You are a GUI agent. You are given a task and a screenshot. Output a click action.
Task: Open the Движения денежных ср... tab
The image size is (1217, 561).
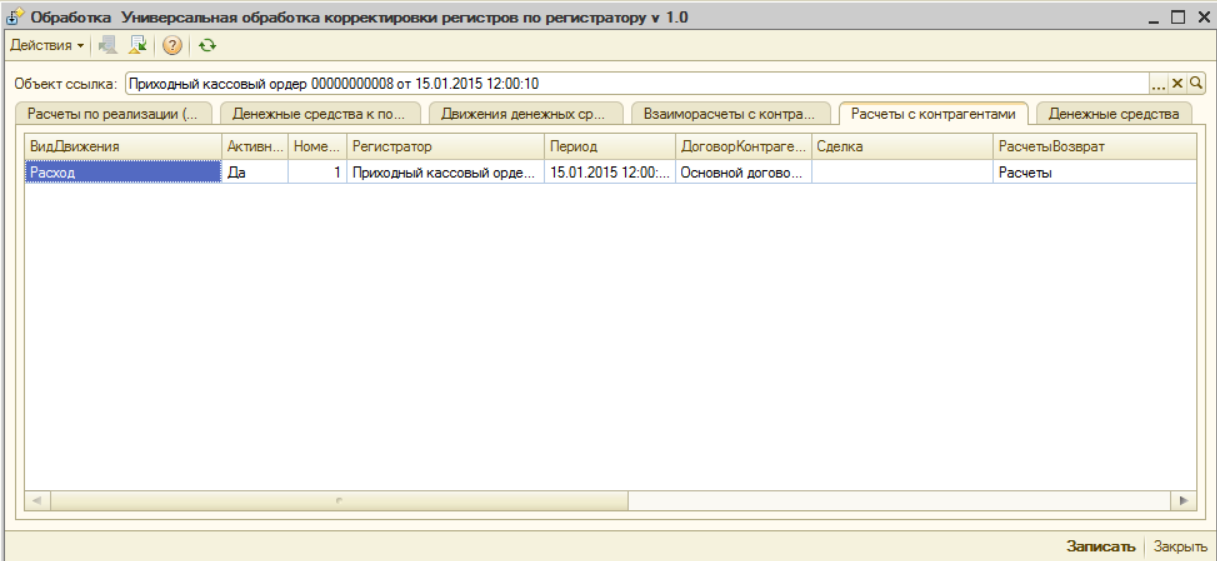[x=524, y=113]
